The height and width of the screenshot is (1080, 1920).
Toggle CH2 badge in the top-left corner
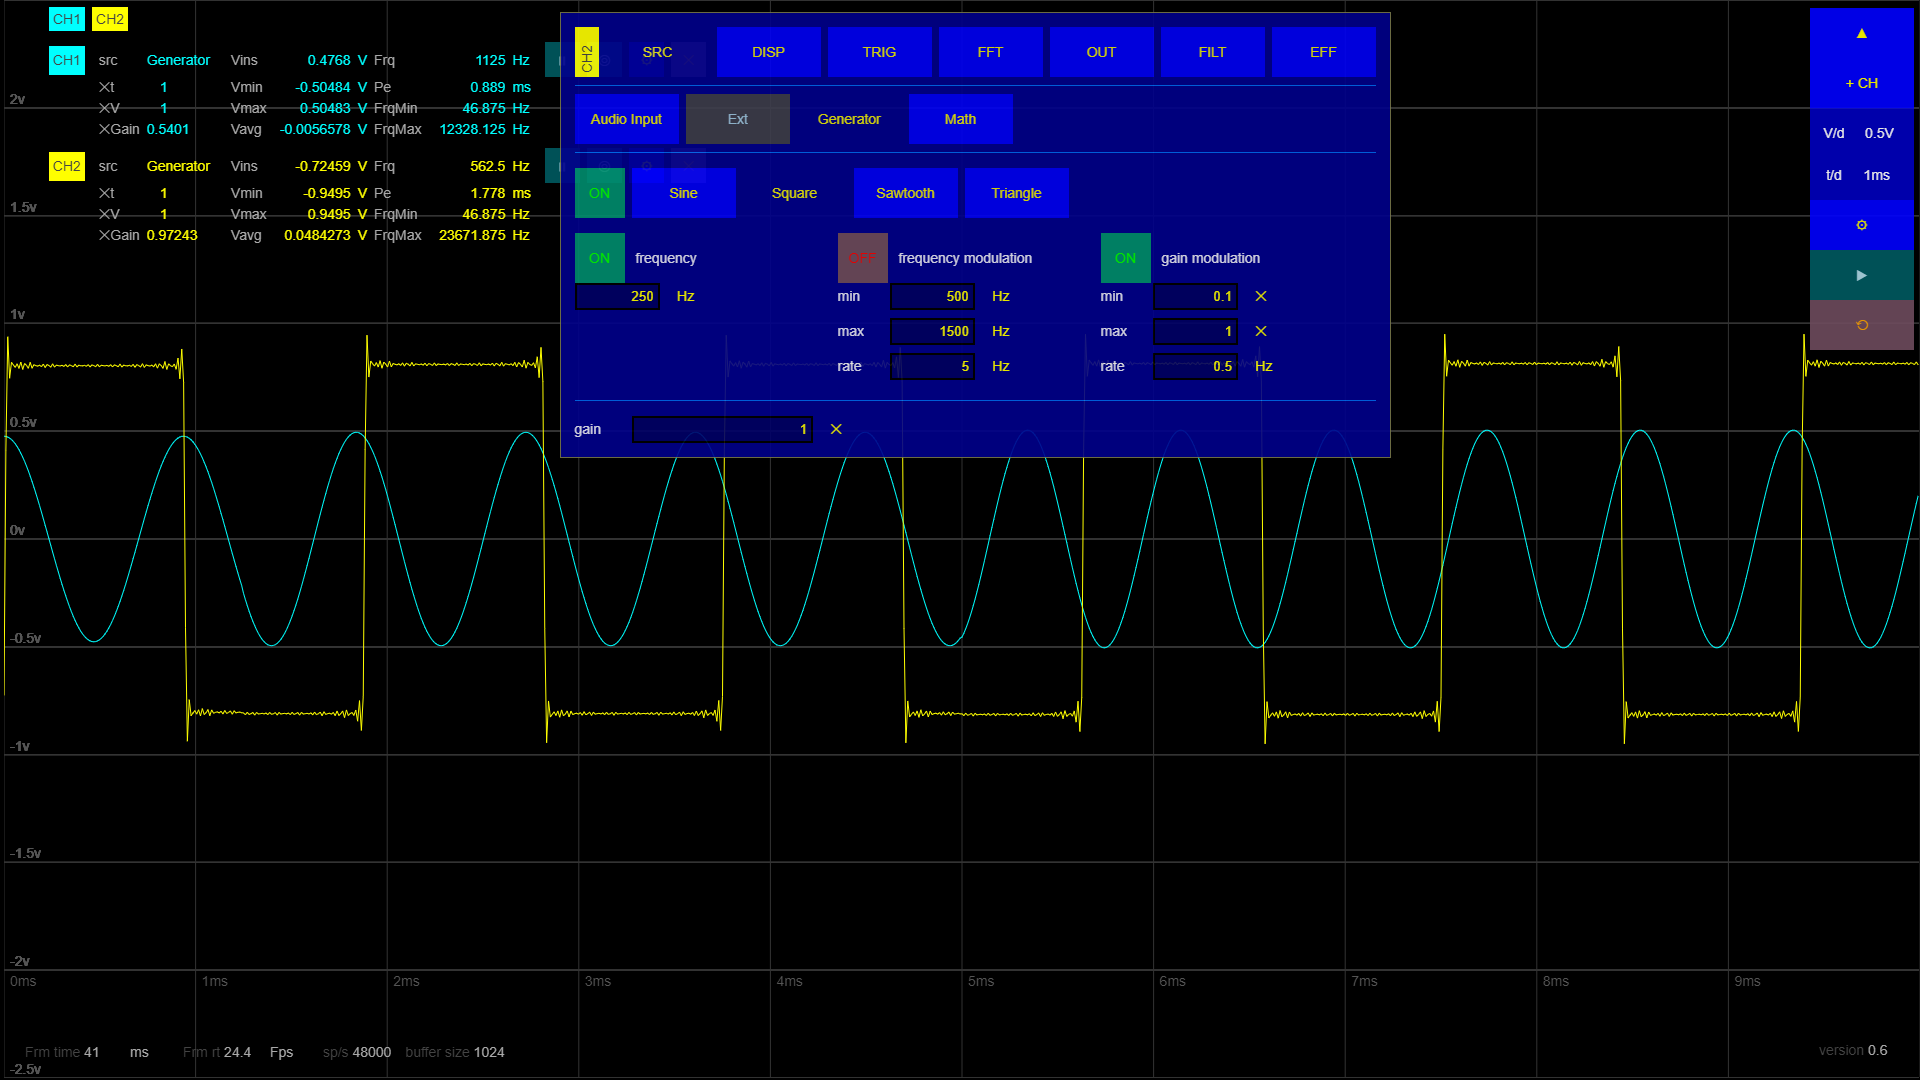coord(110,19)
